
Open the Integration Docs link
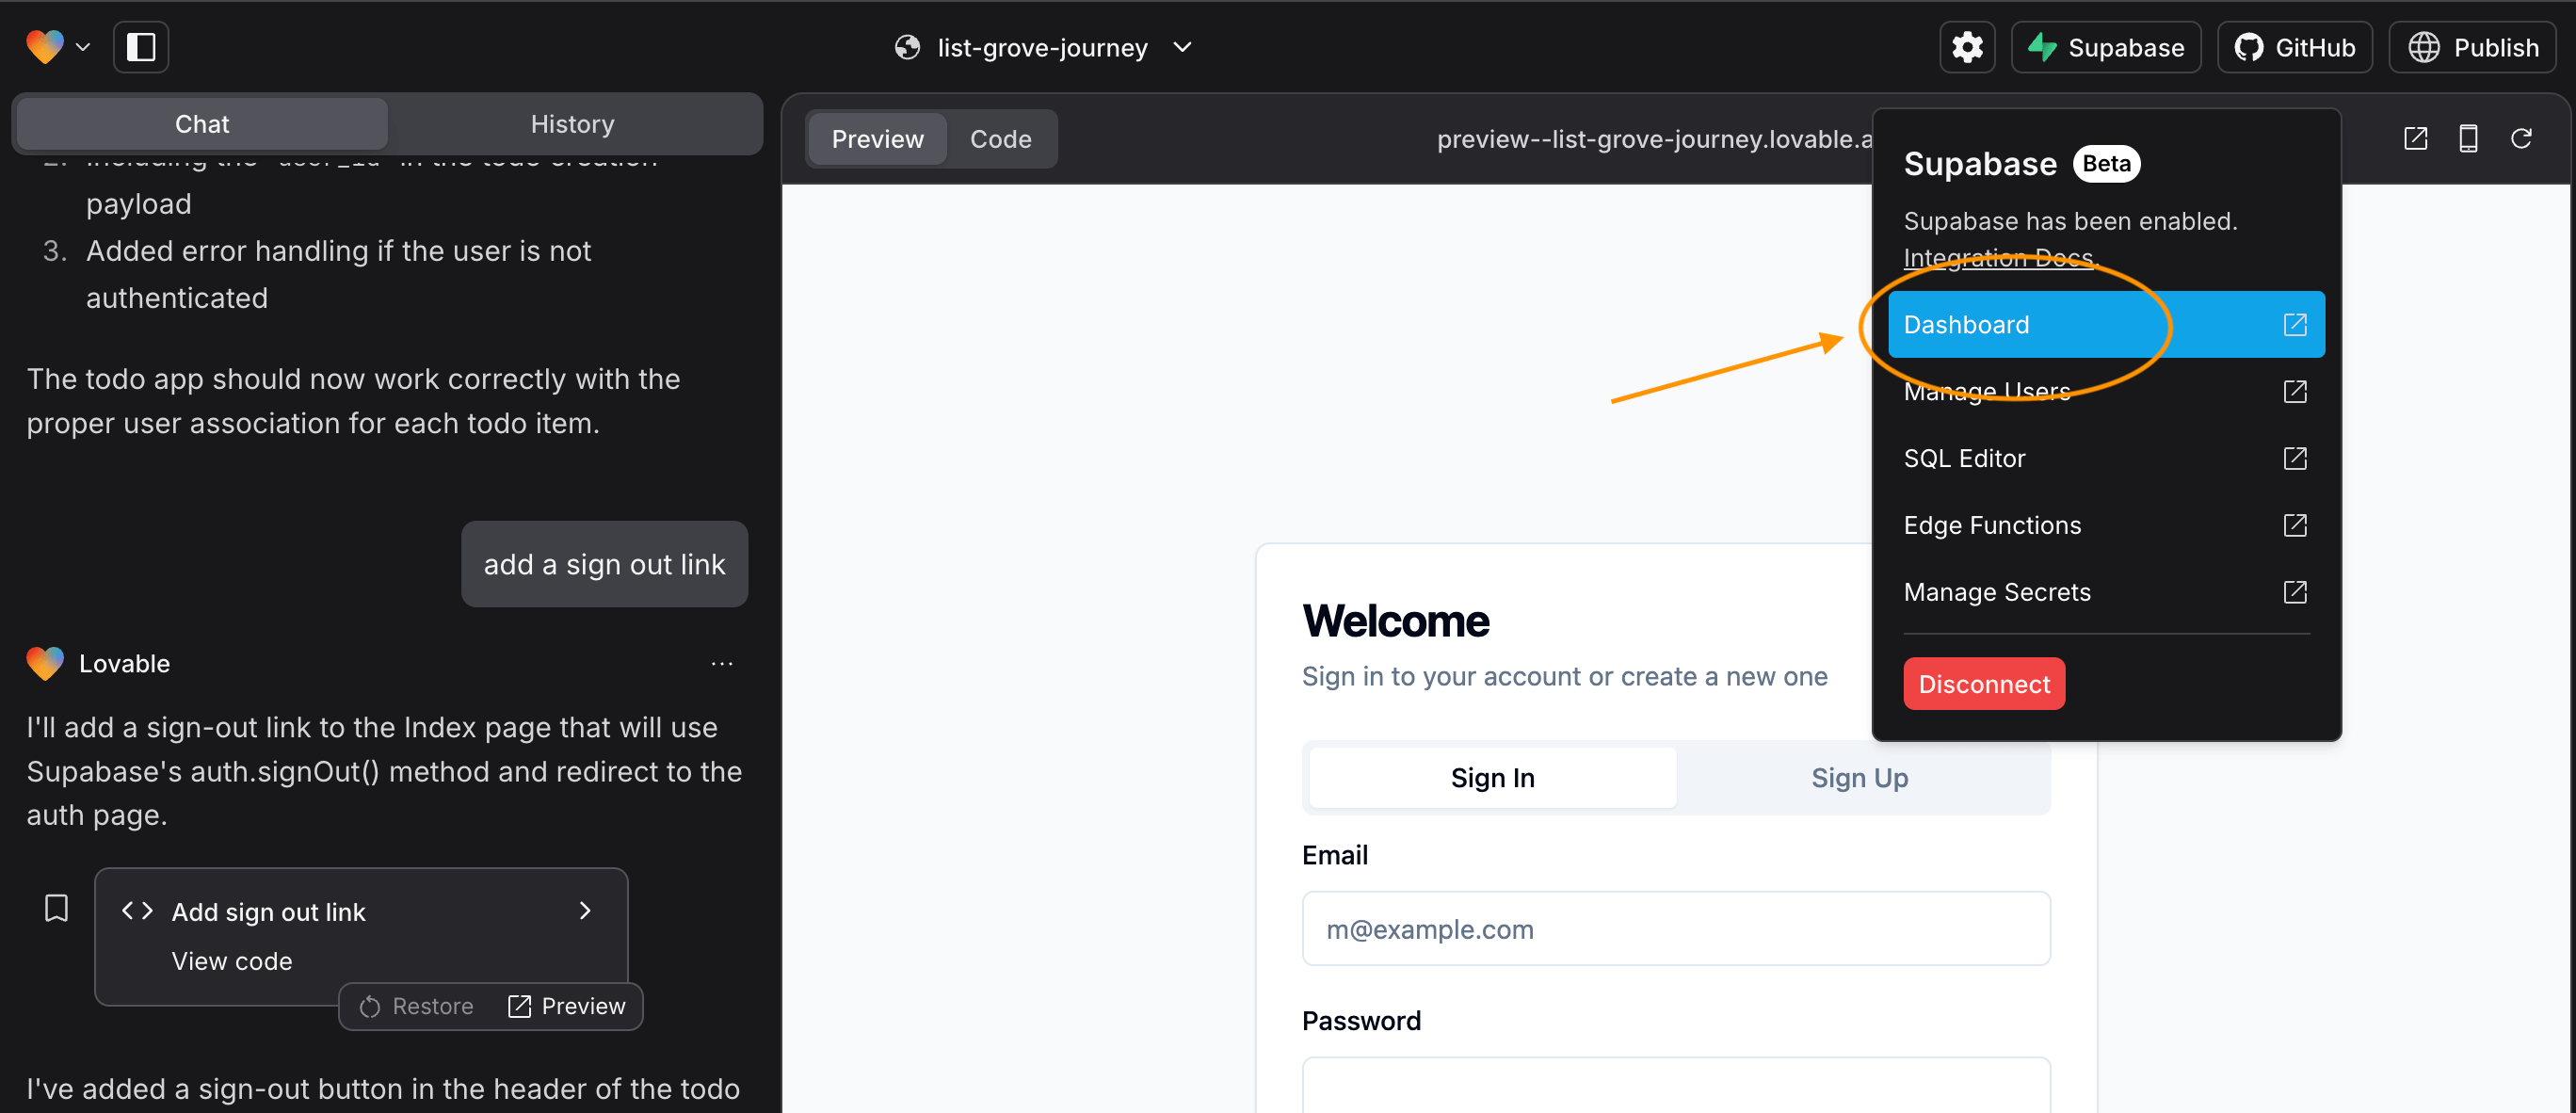coord(1998,257)
